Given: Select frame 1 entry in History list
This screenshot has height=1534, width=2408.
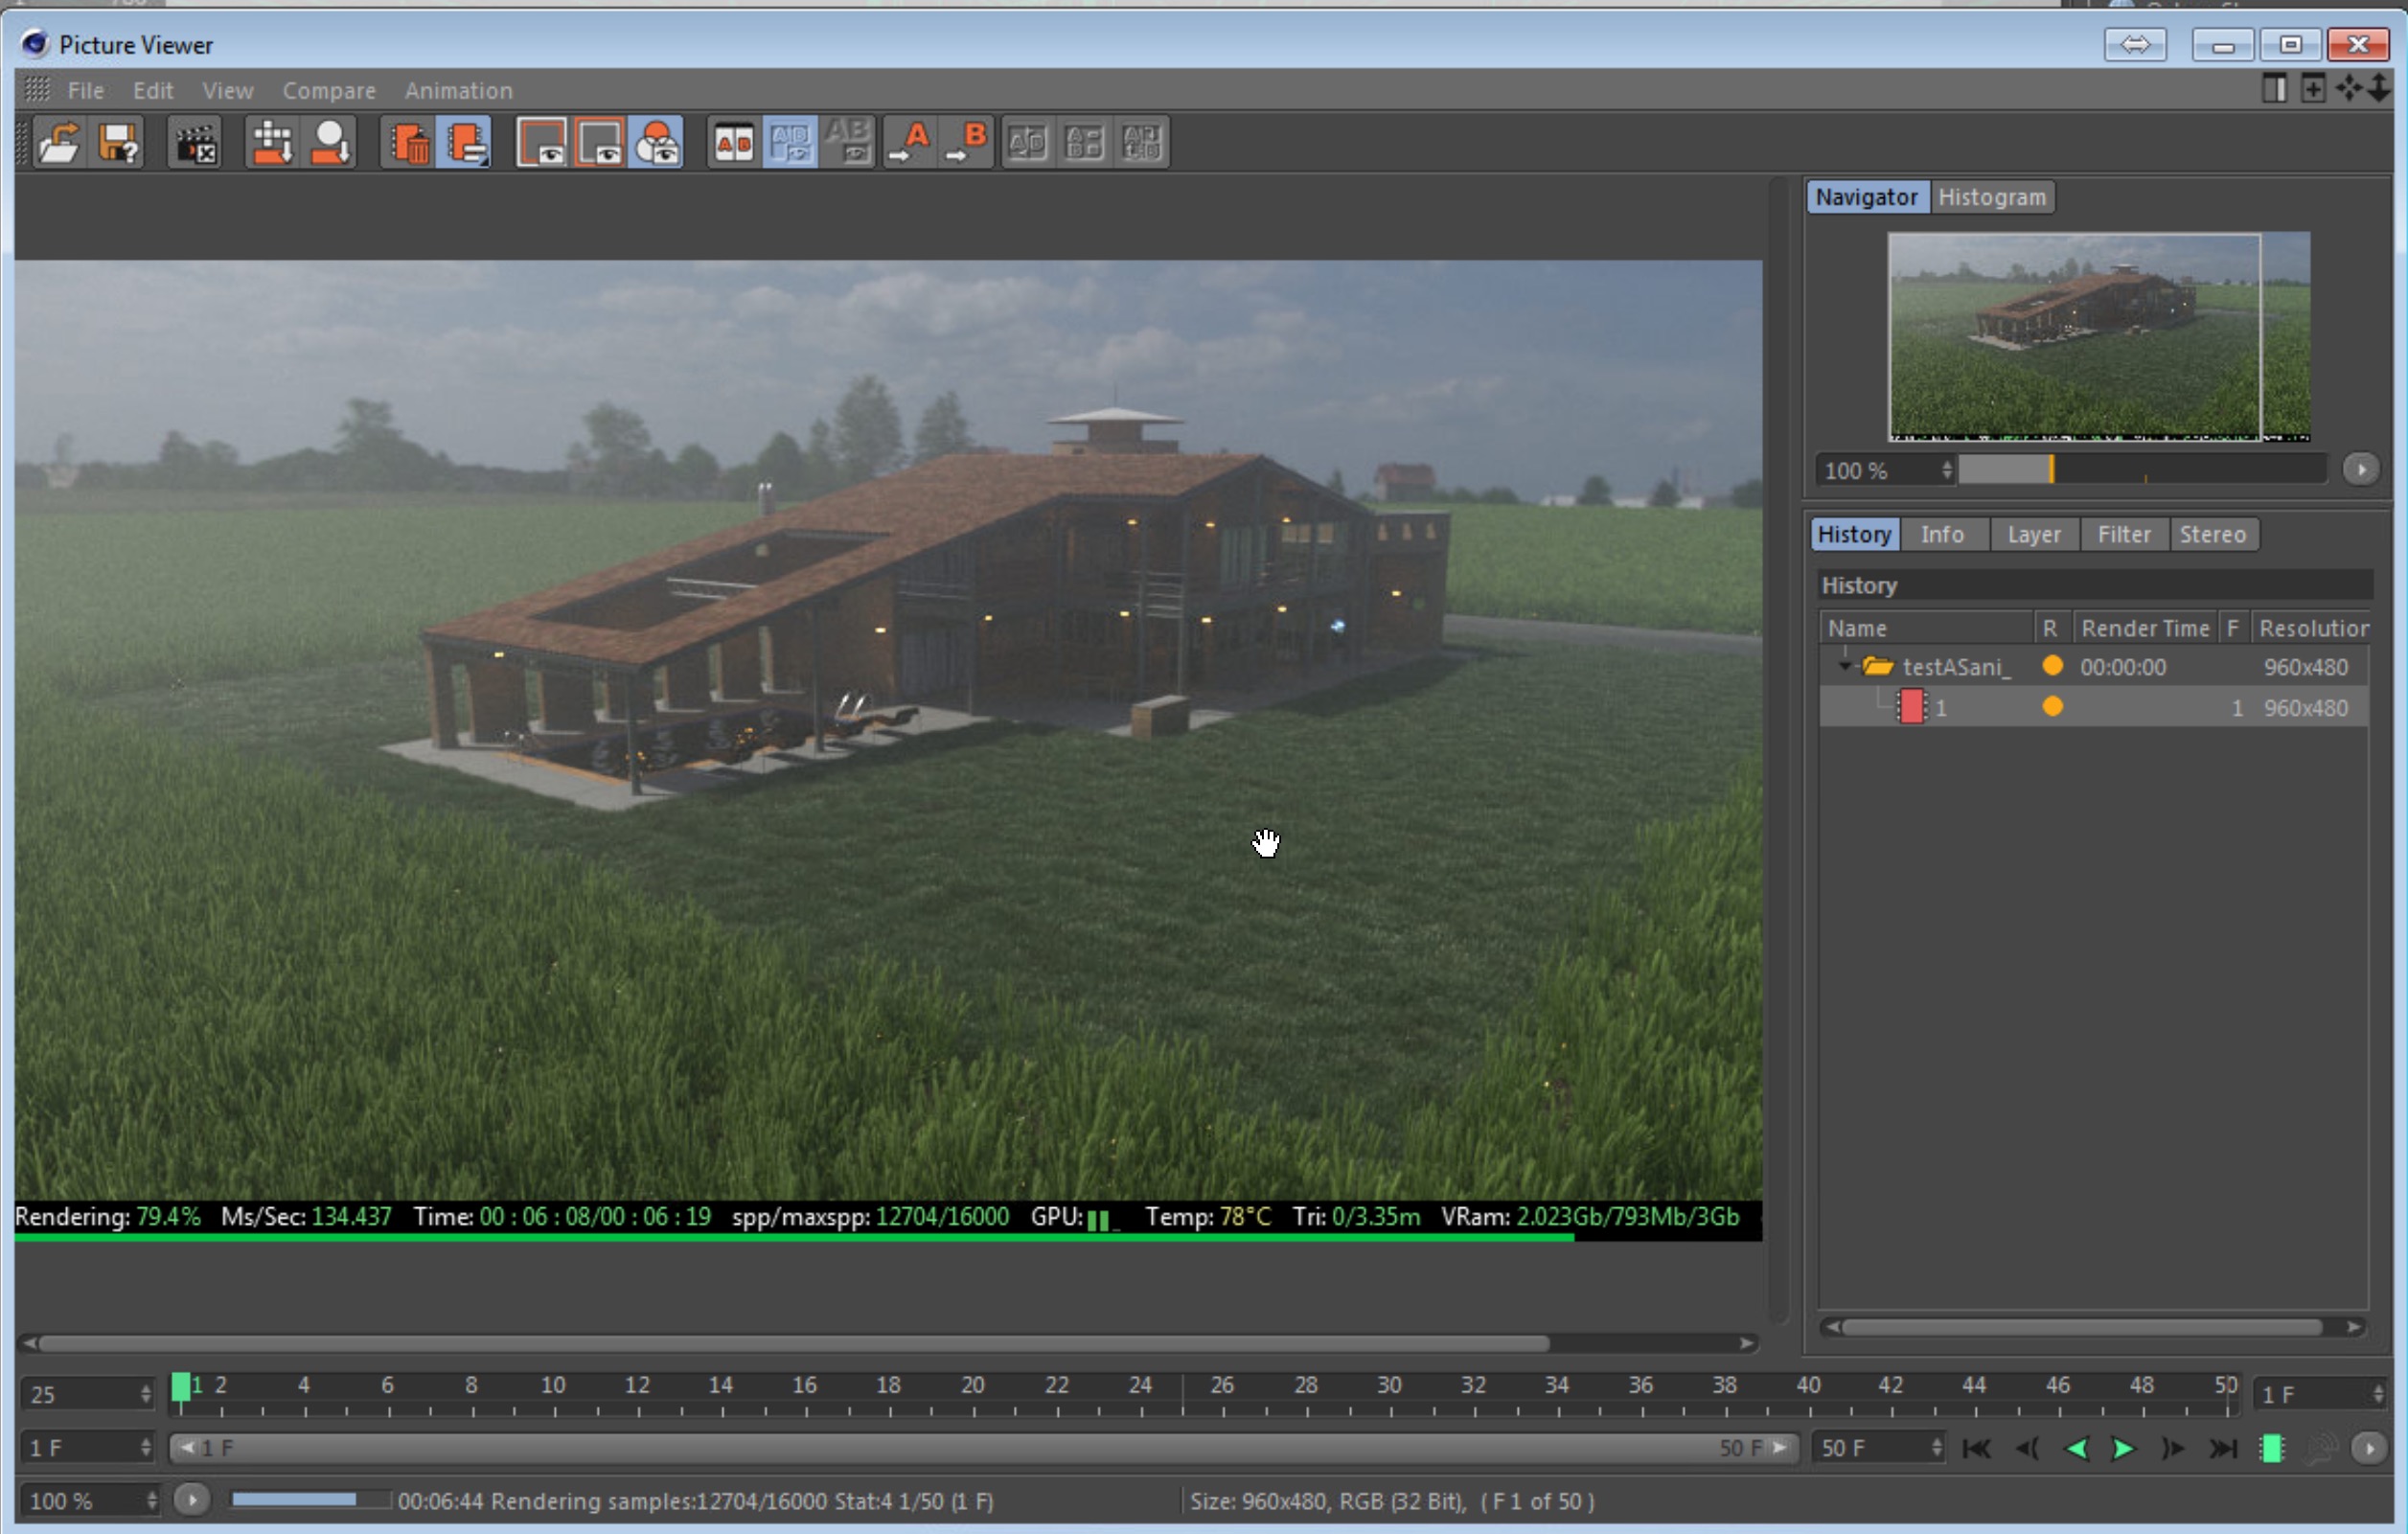Looking at the screenshot, I should 1941,708.
